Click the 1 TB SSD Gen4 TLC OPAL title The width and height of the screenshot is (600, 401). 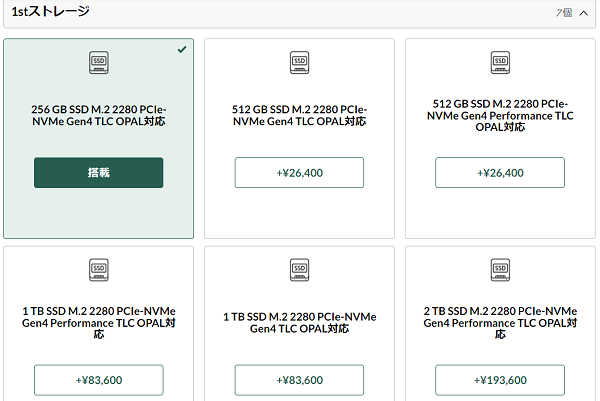click(299, 323)
